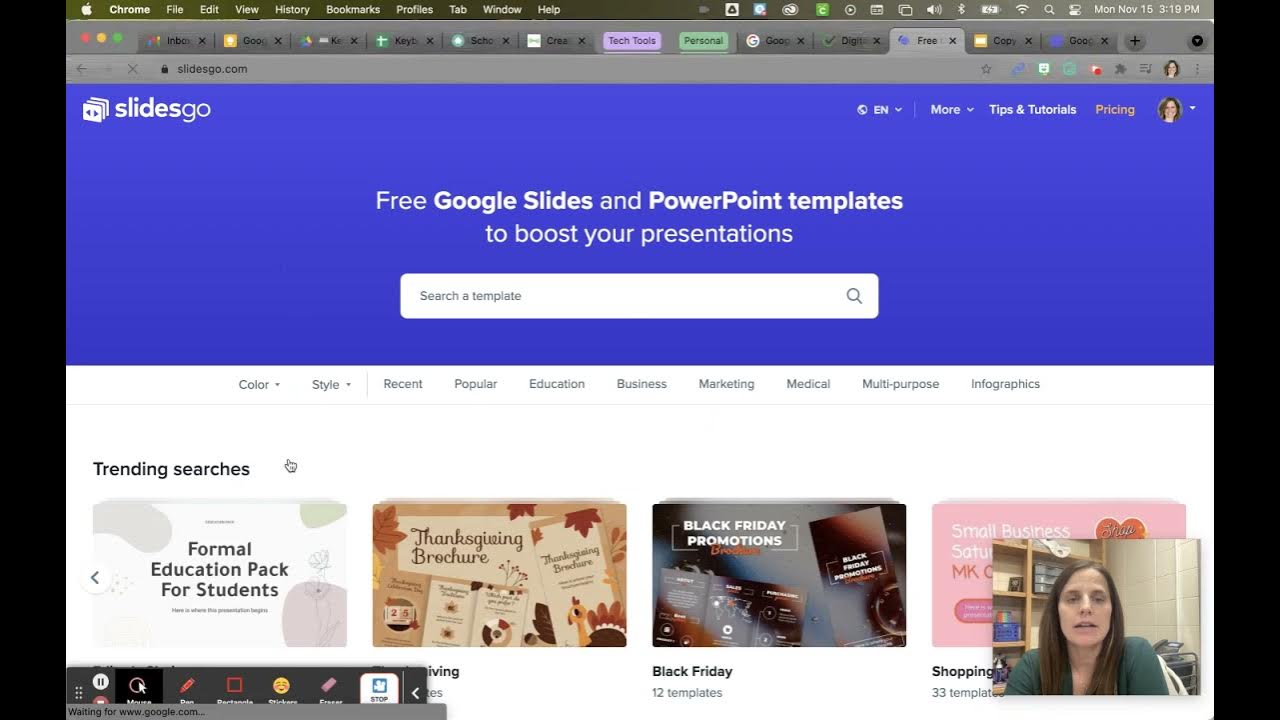
Task: Select the Marketing category
Action: [x=726, y=384]
